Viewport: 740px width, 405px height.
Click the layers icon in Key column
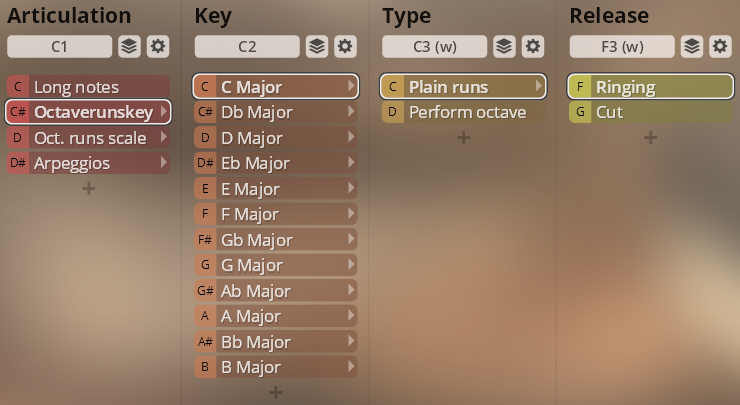(x=316, y=46)
